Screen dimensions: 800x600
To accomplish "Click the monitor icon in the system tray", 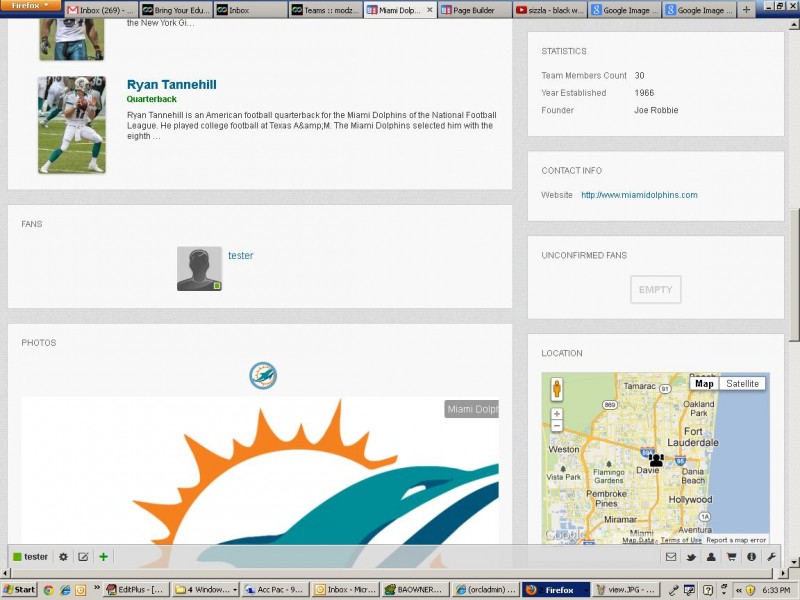I will click(690, 590).
